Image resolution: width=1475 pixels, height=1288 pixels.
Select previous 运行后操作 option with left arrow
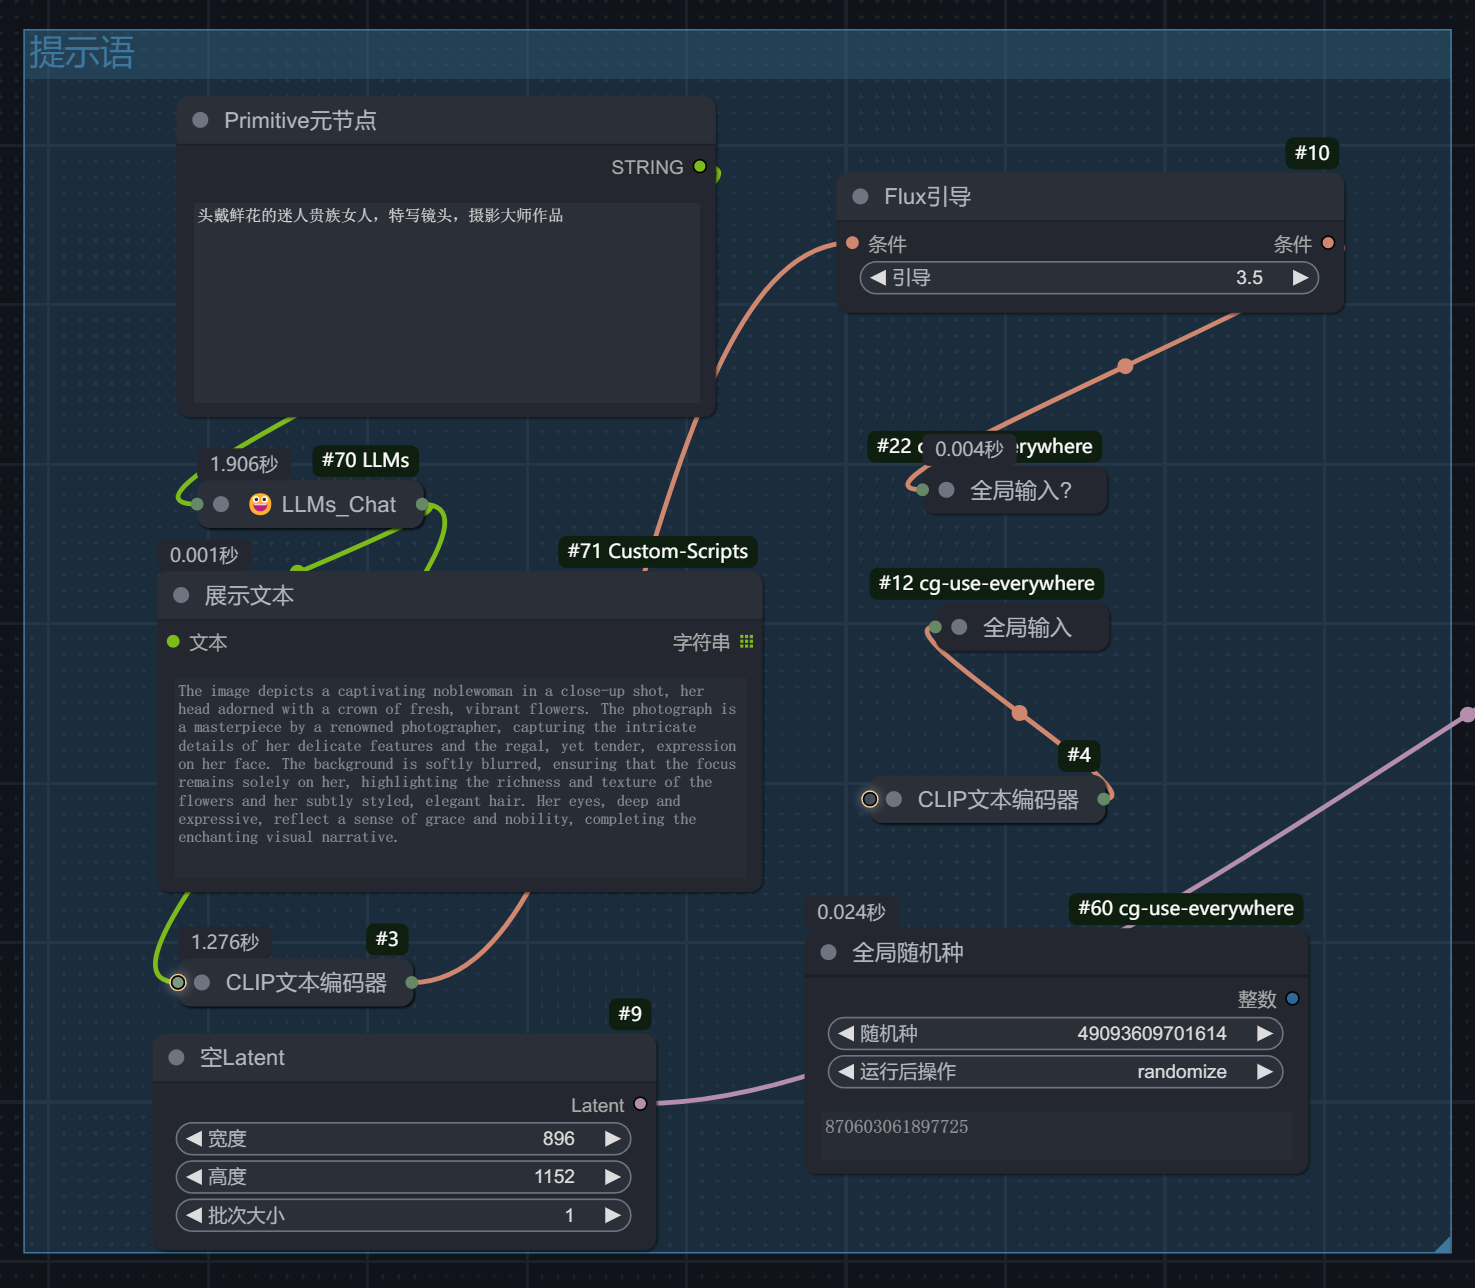(x=846, y=1071)
